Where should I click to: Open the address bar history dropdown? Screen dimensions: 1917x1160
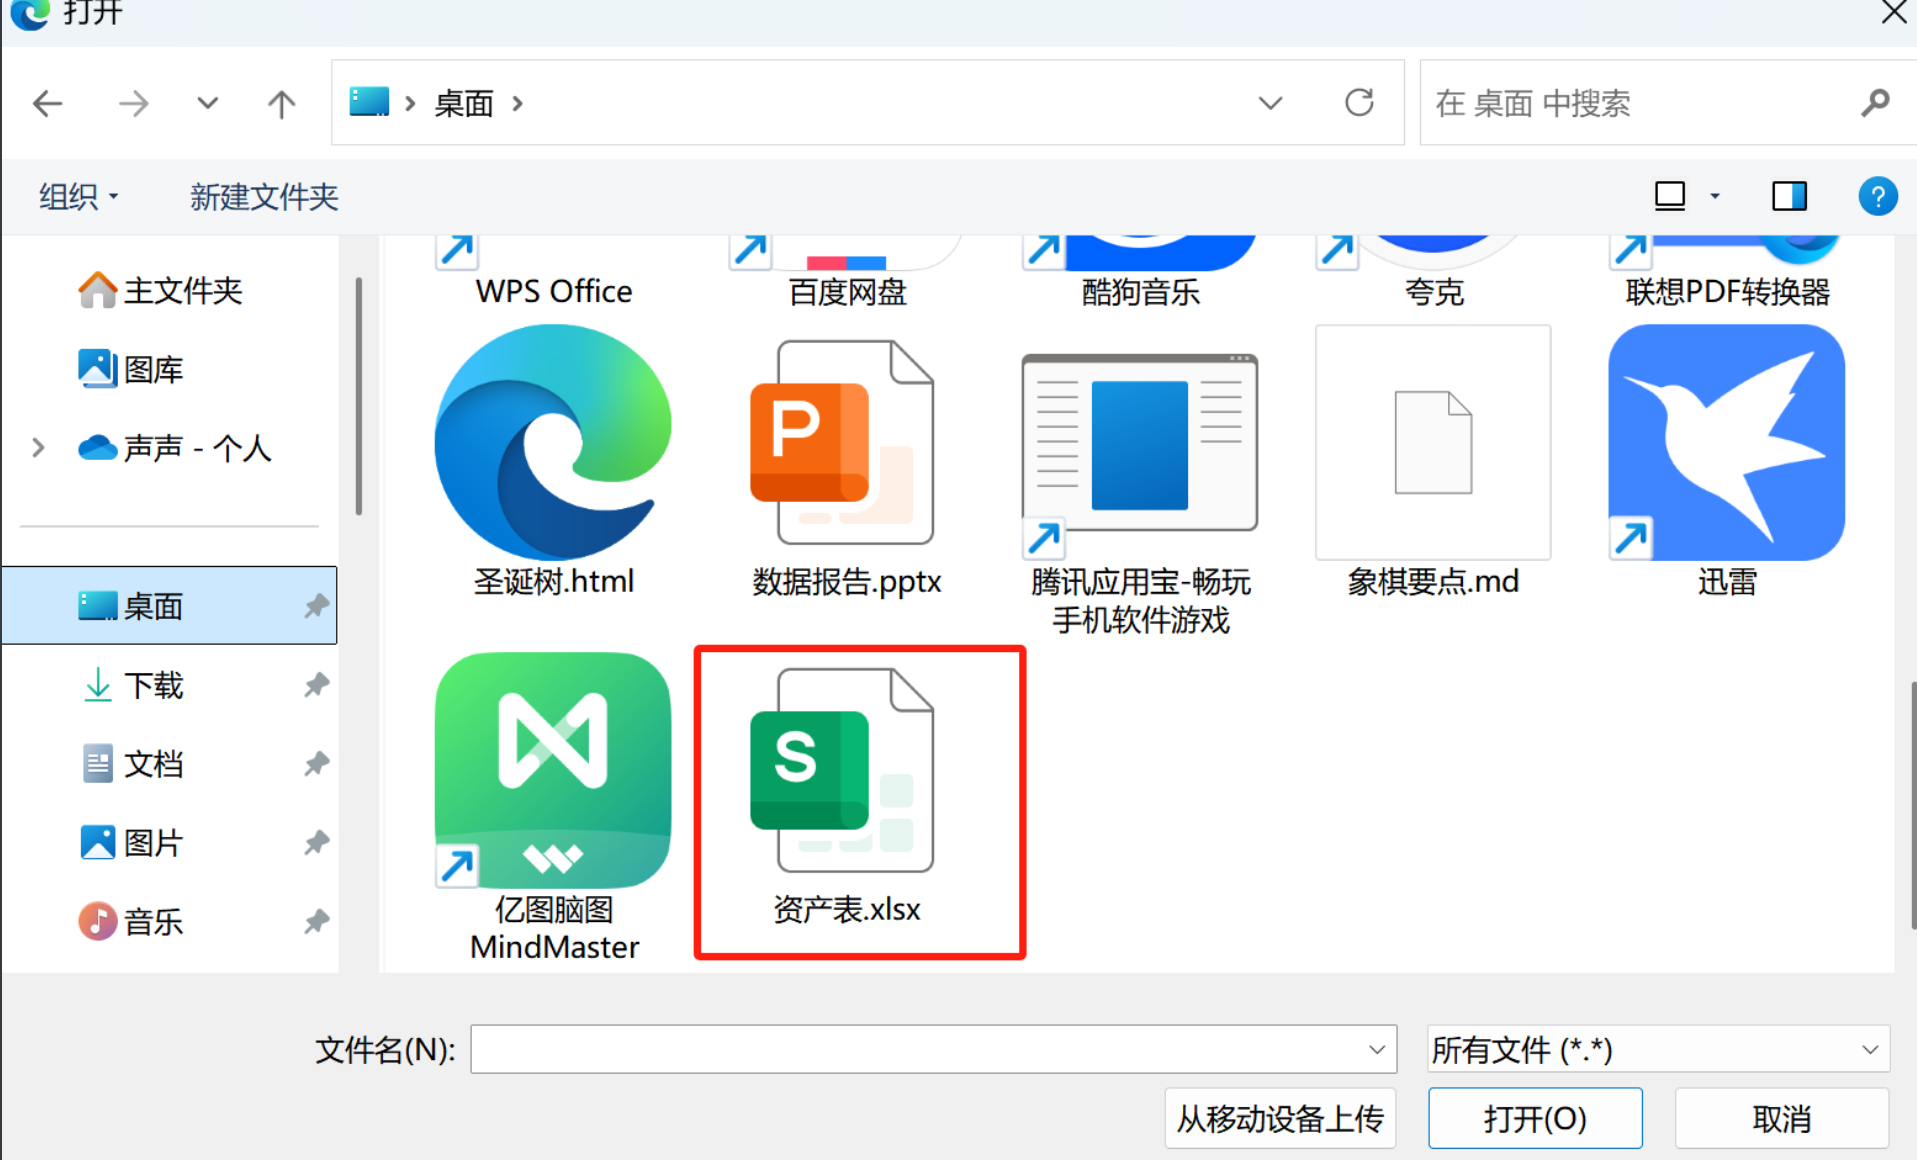click(1270, 103)
